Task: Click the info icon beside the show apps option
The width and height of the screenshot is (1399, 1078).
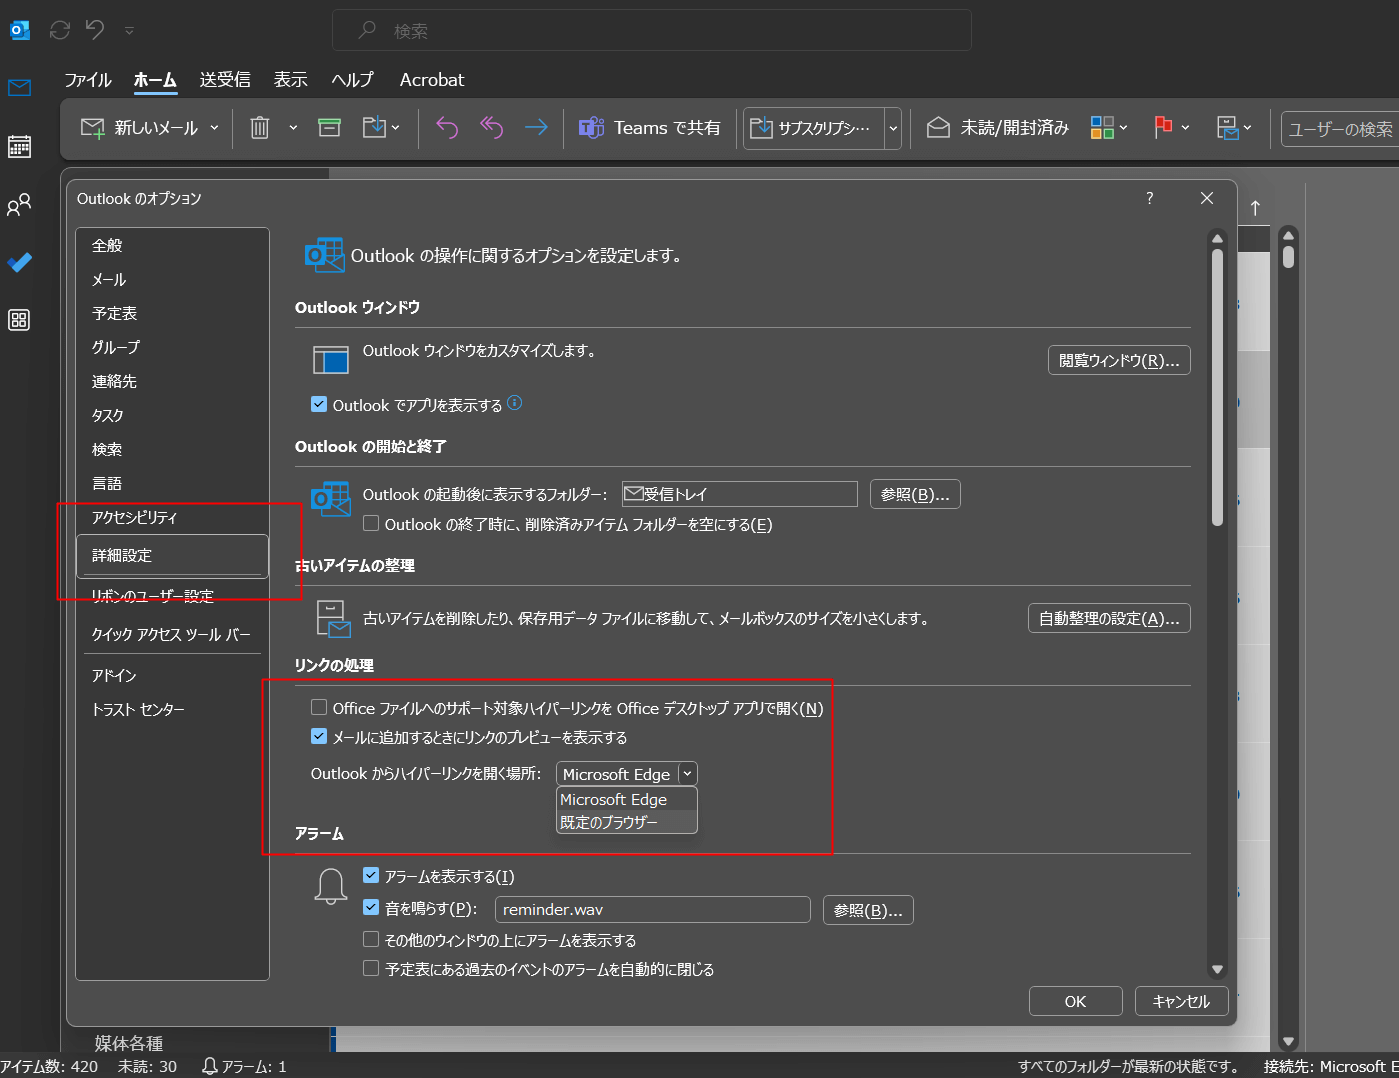Action: click(x=514, y=403)
